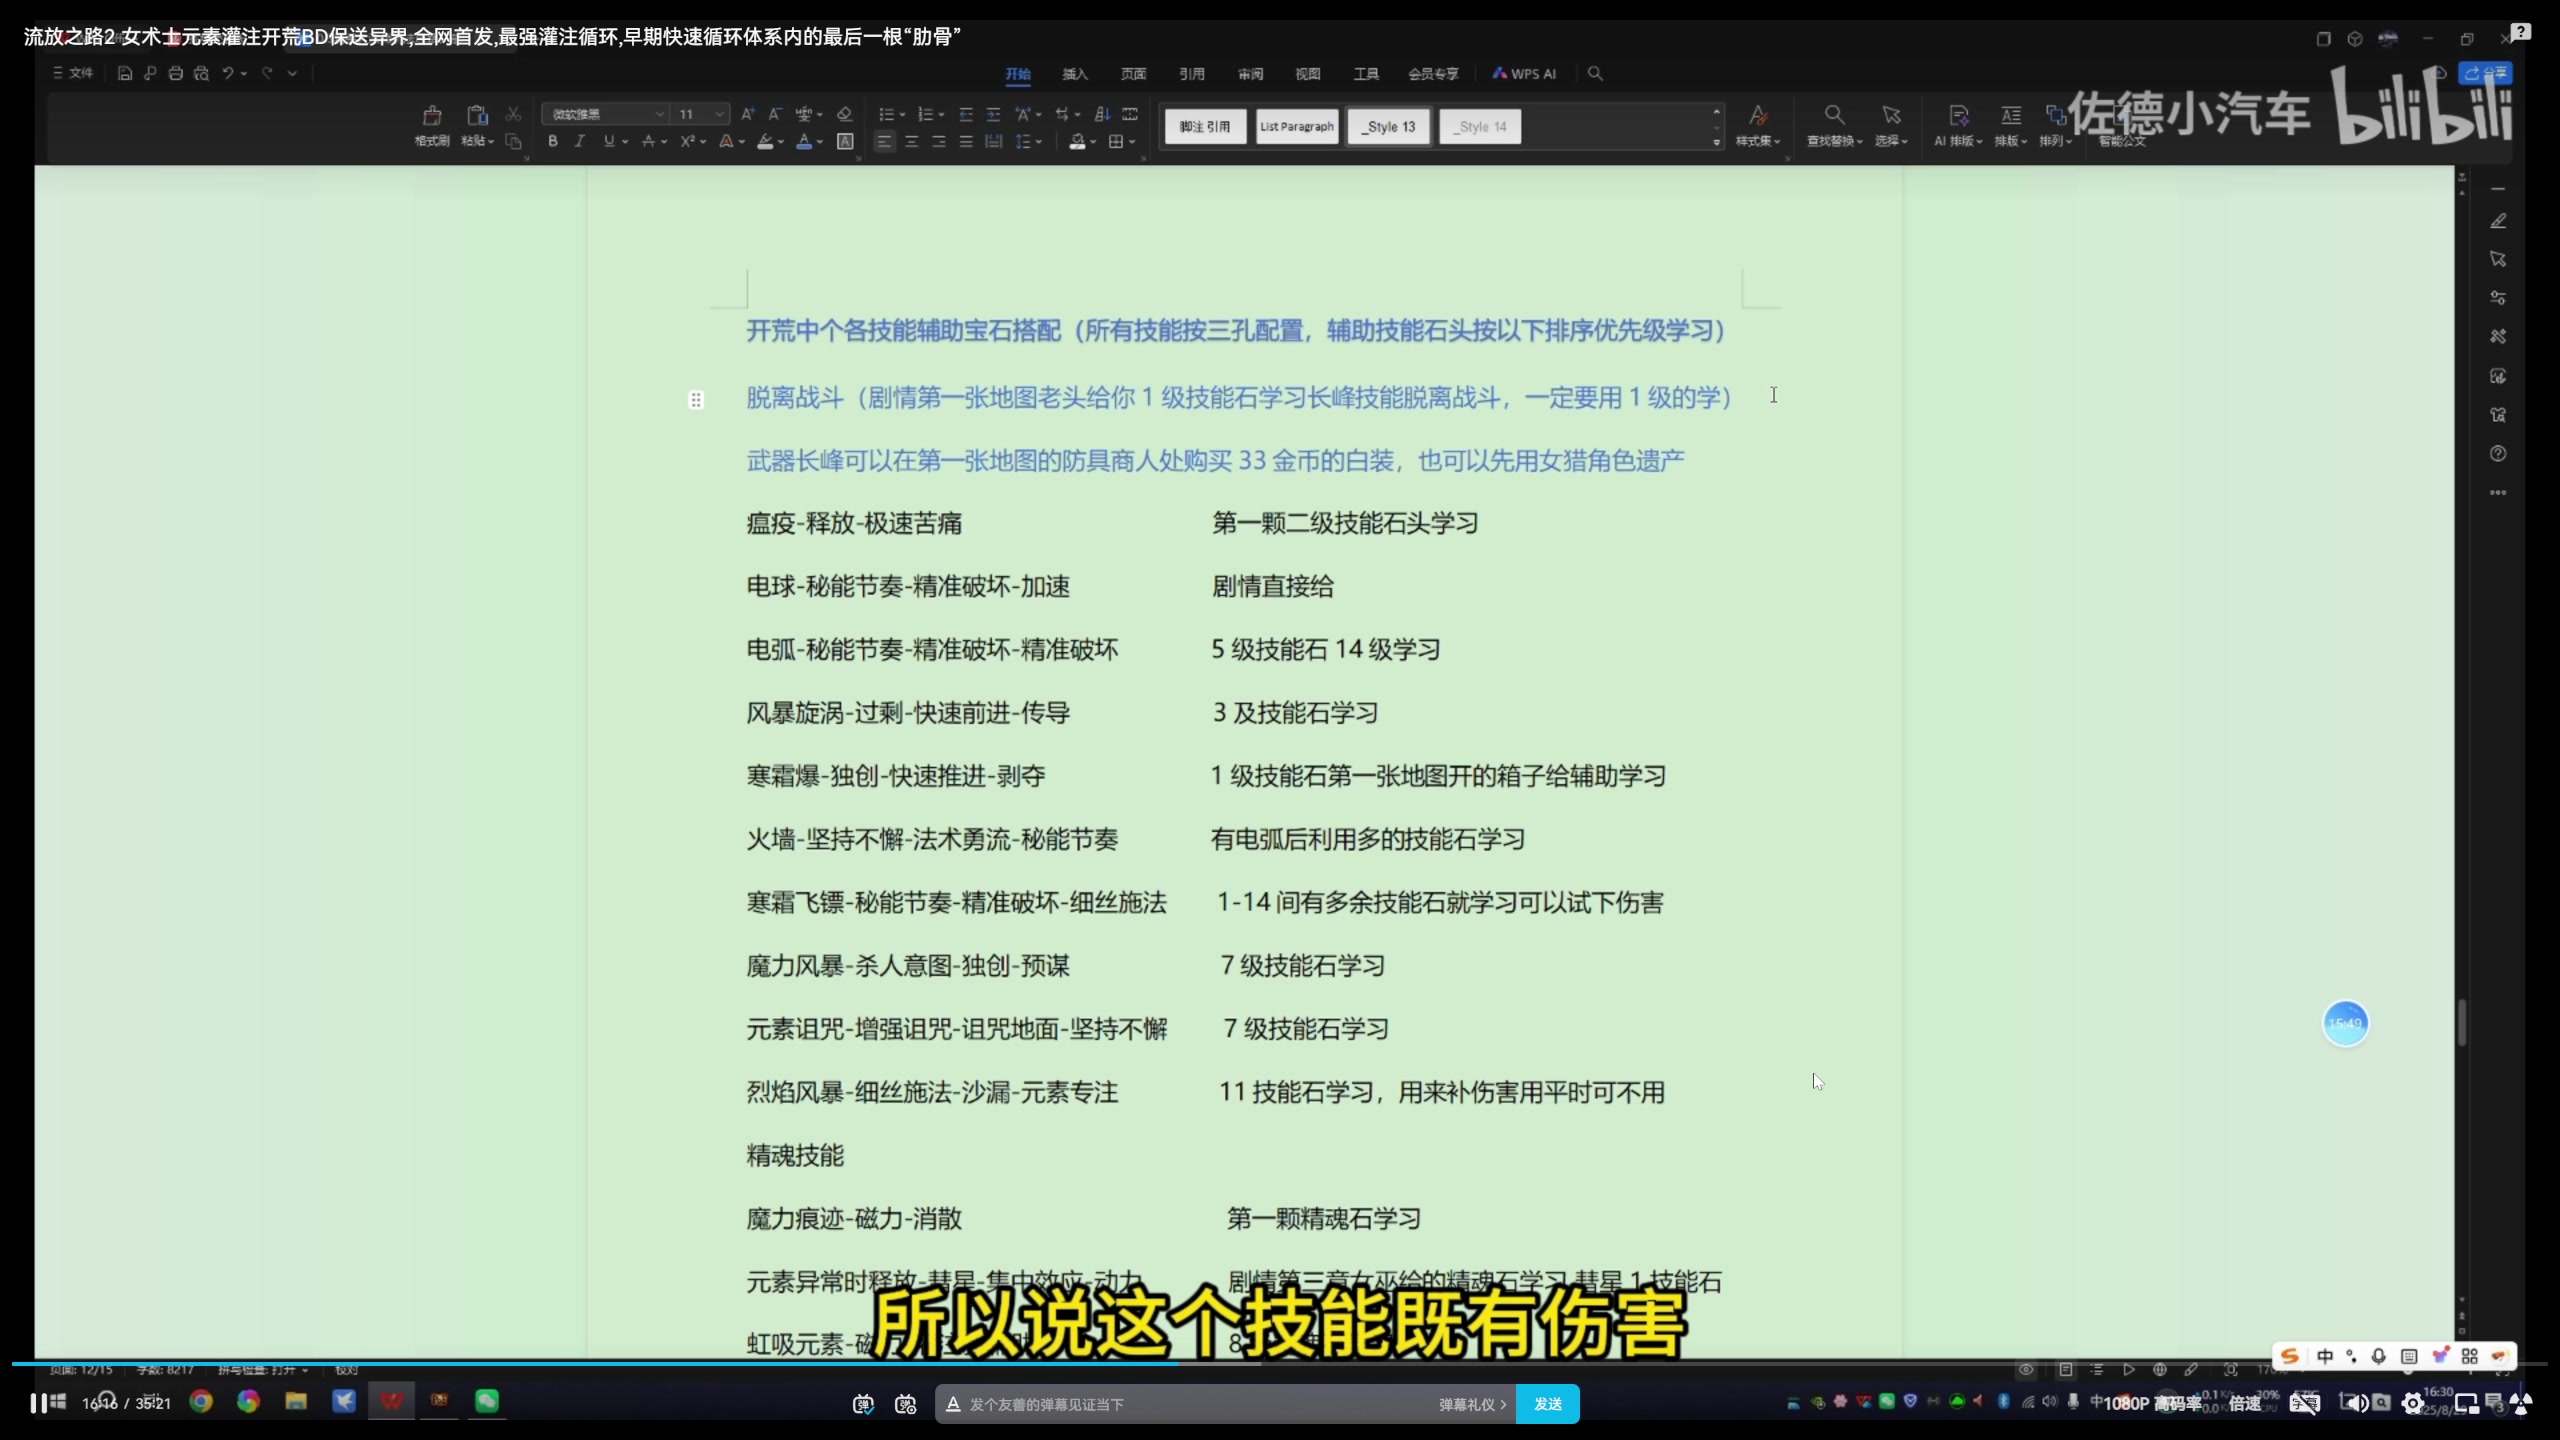
Task: Click the more dots icon in right sidebar
Action: tap(2498, 493)
